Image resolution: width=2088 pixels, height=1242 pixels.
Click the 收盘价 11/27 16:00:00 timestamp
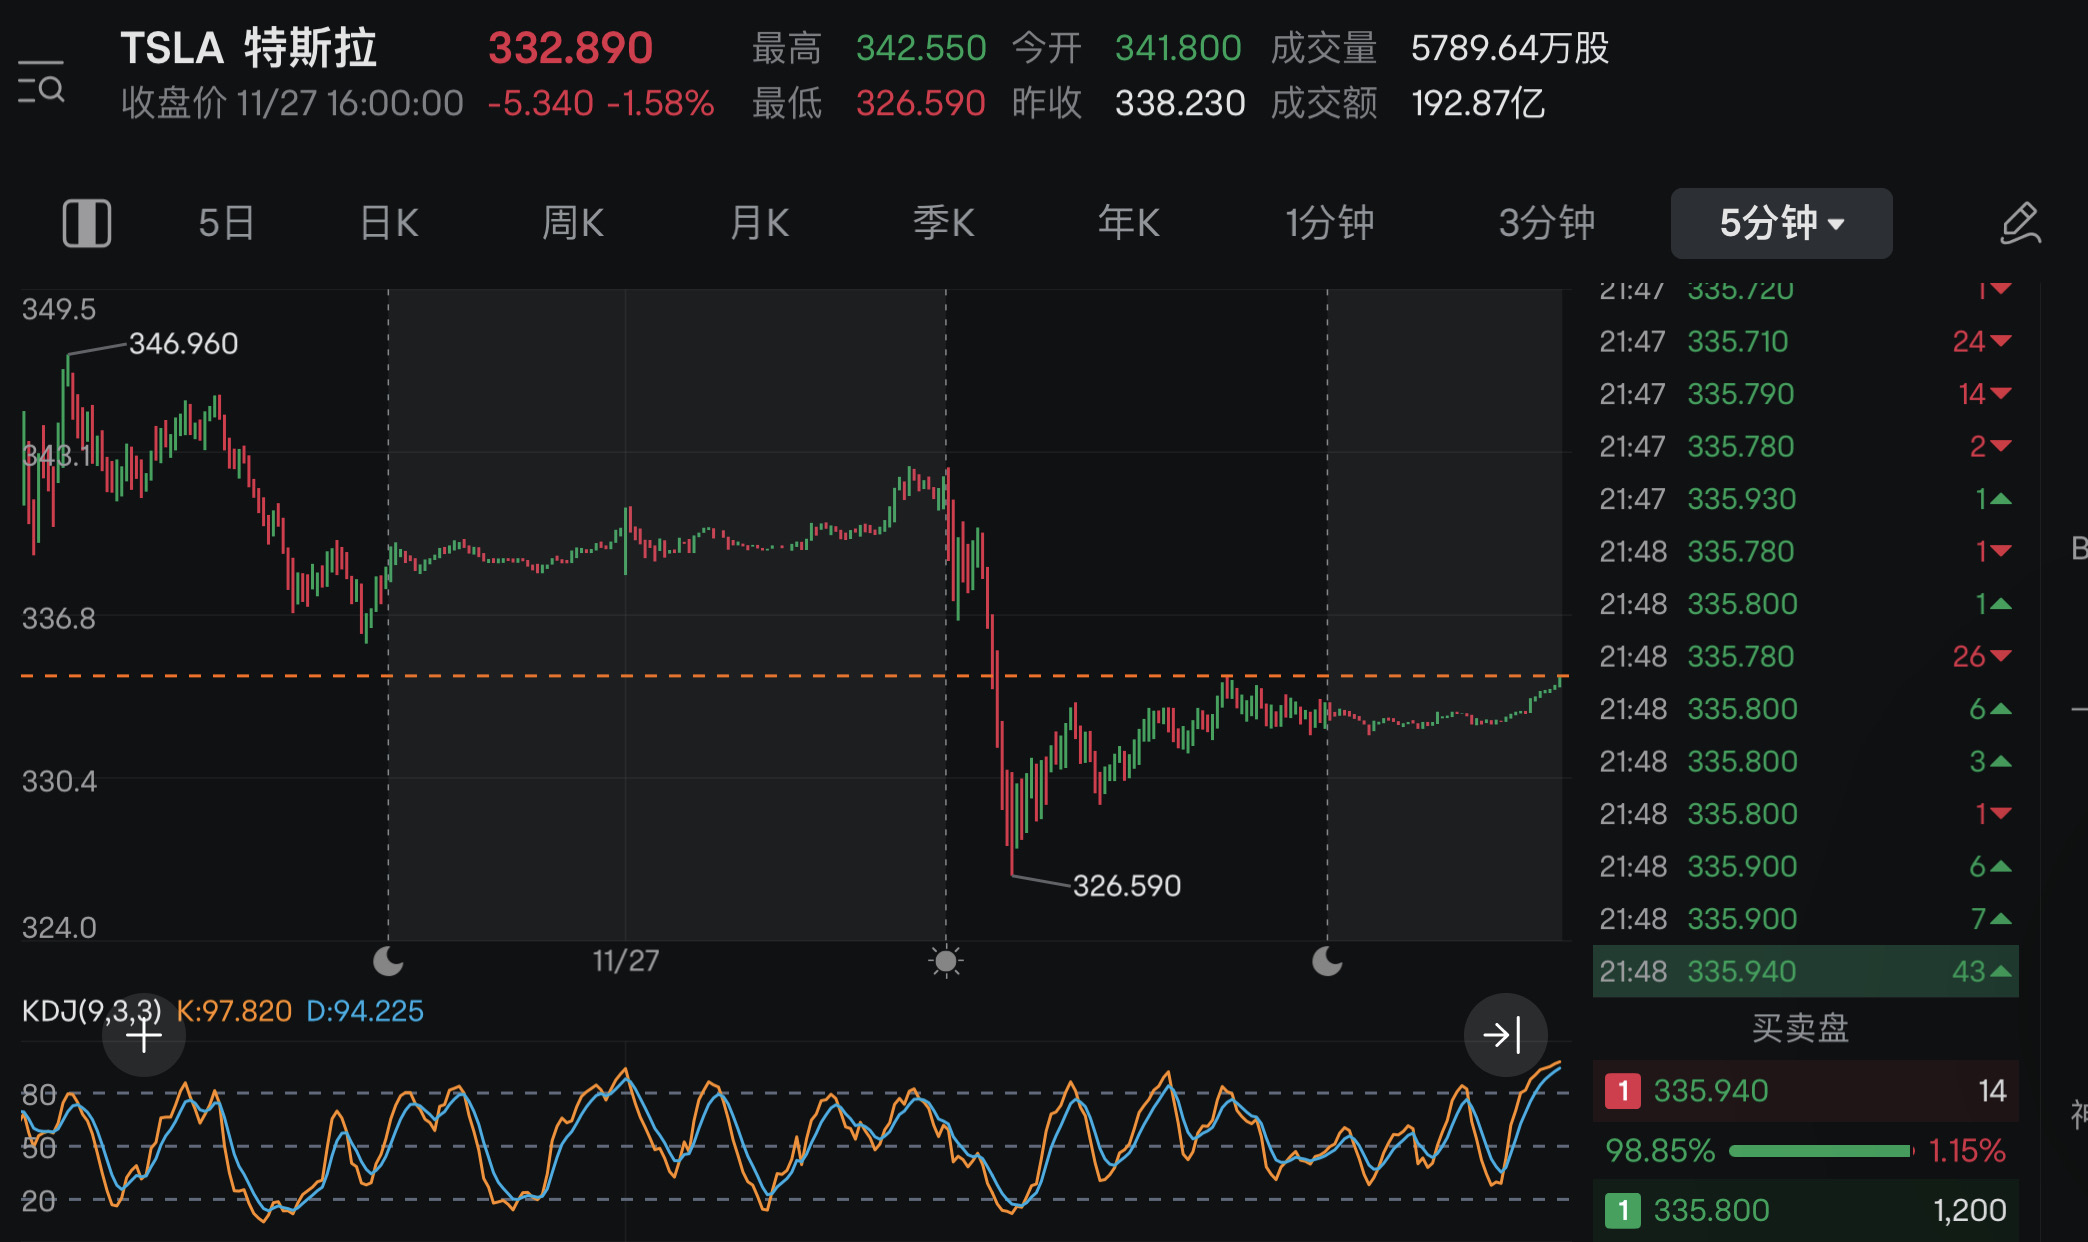pos(292,103)
